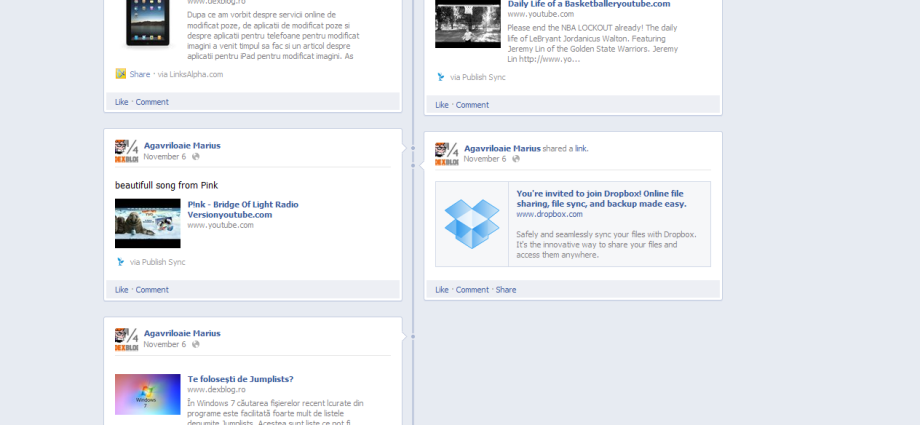Like the beautifull song from Pink post

pos(121,290)
